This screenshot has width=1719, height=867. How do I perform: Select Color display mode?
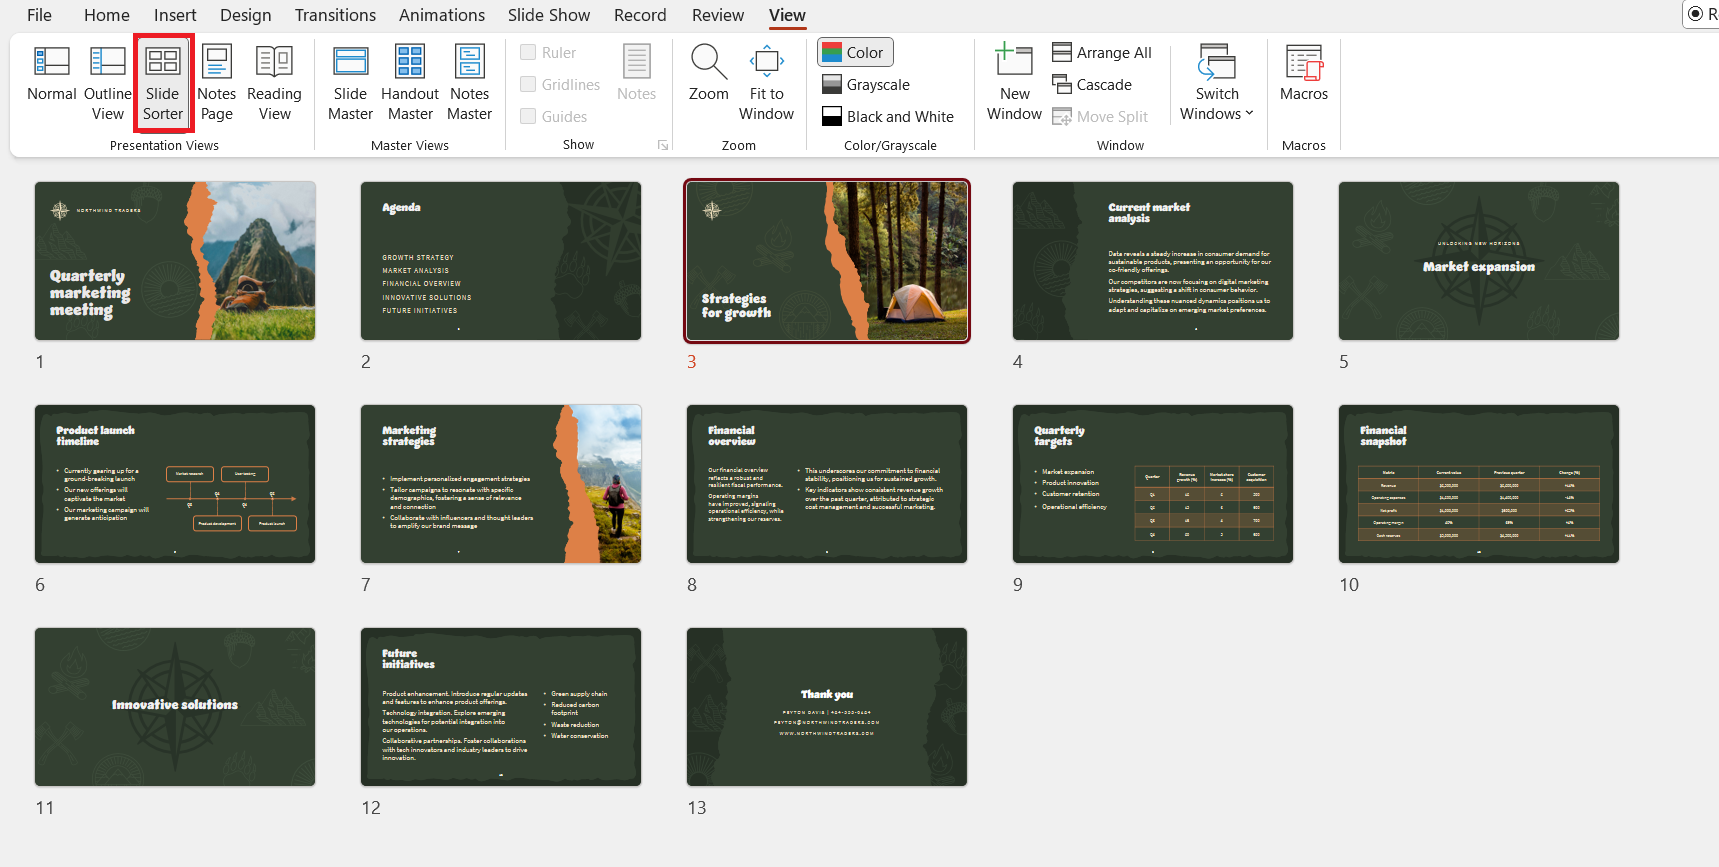tap(854, 52)
